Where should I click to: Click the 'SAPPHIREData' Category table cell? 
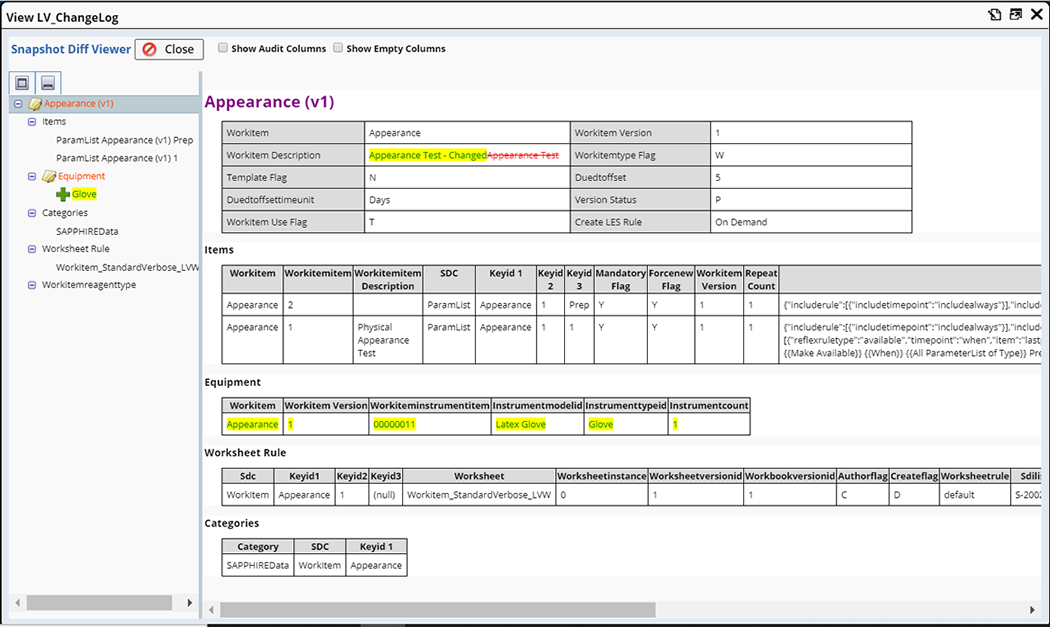point(258,565)
